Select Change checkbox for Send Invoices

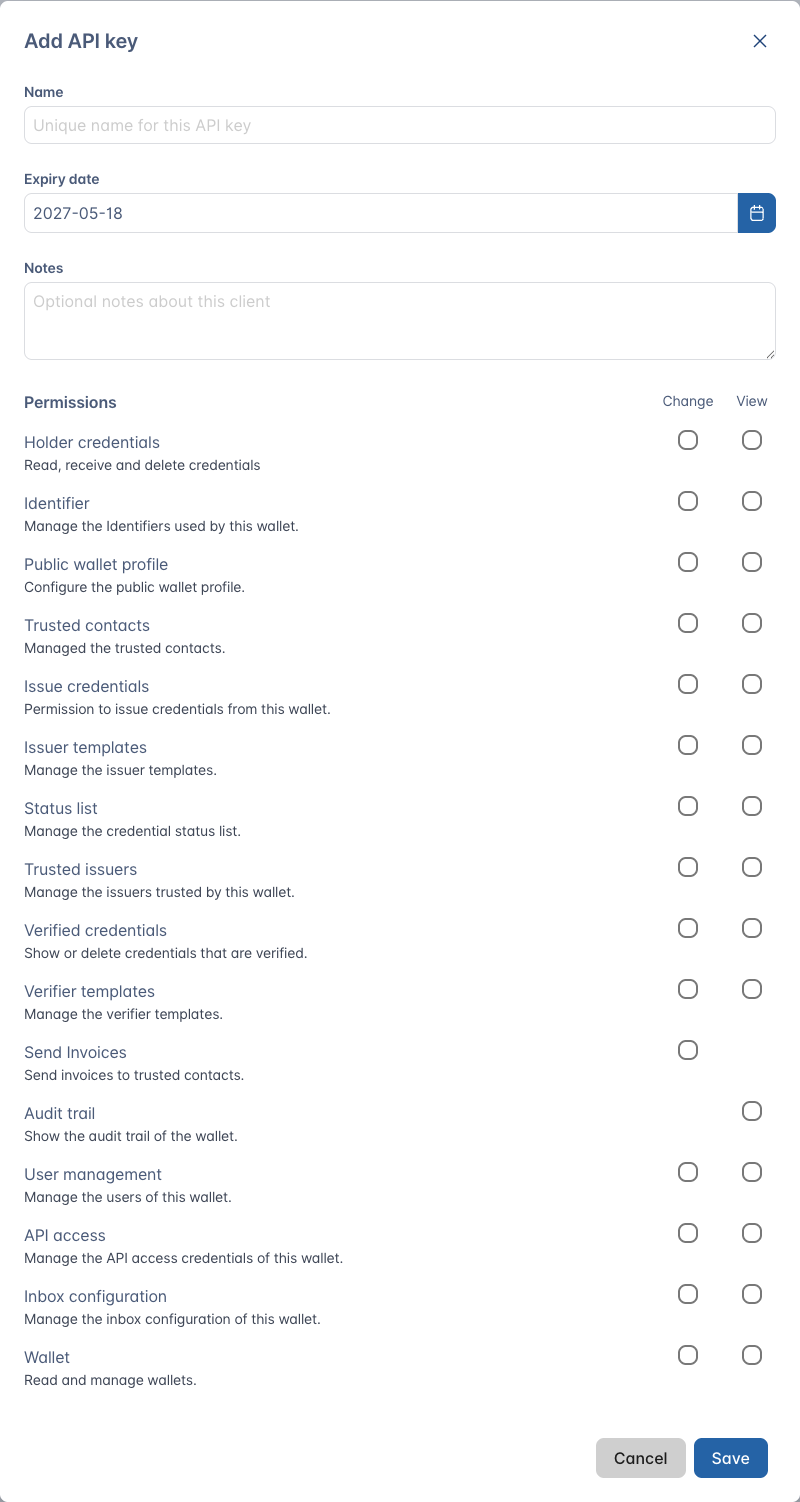click(688, 1050)
